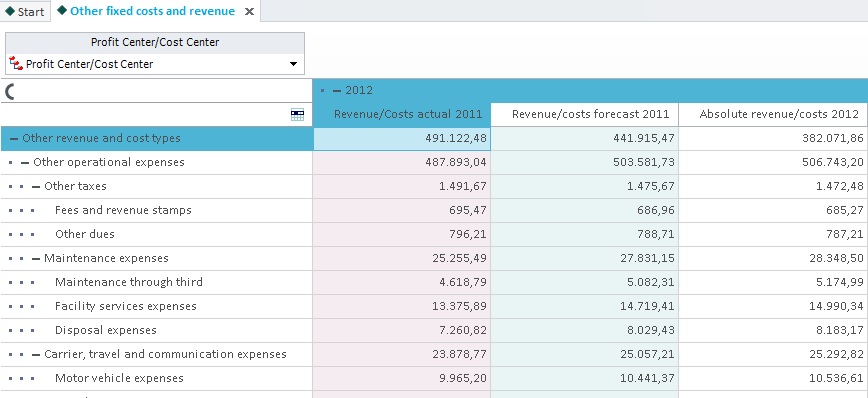Collapse the Maintenance expenses node
Viewport: 868px width, 398px height.
point(36,259)
